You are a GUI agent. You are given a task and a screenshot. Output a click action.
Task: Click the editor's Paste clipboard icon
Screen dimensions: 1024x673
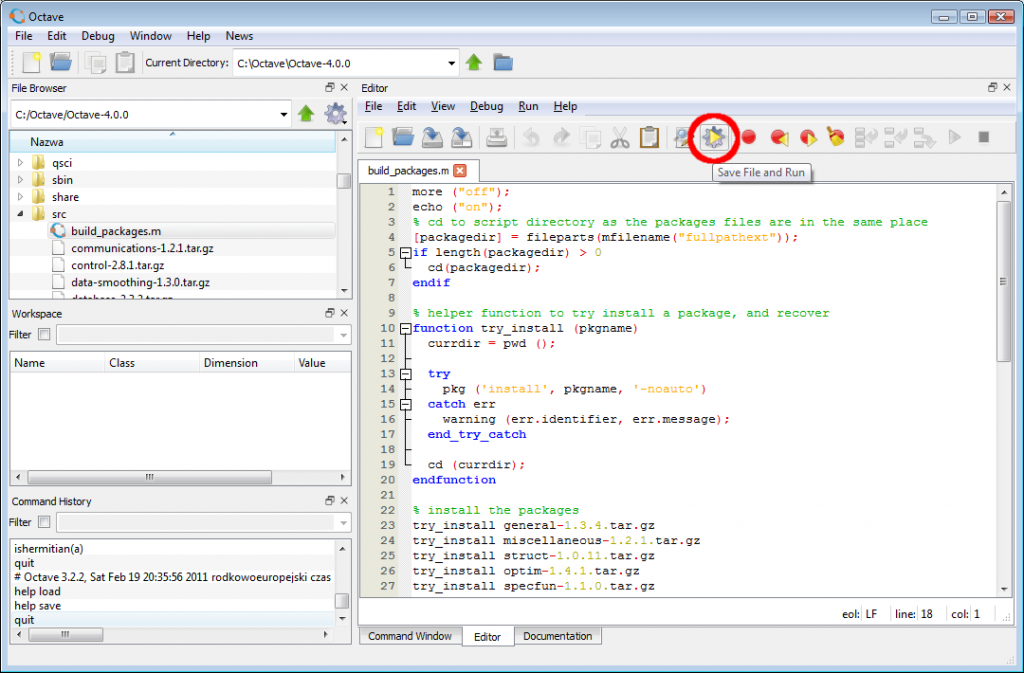pos(649,138)
